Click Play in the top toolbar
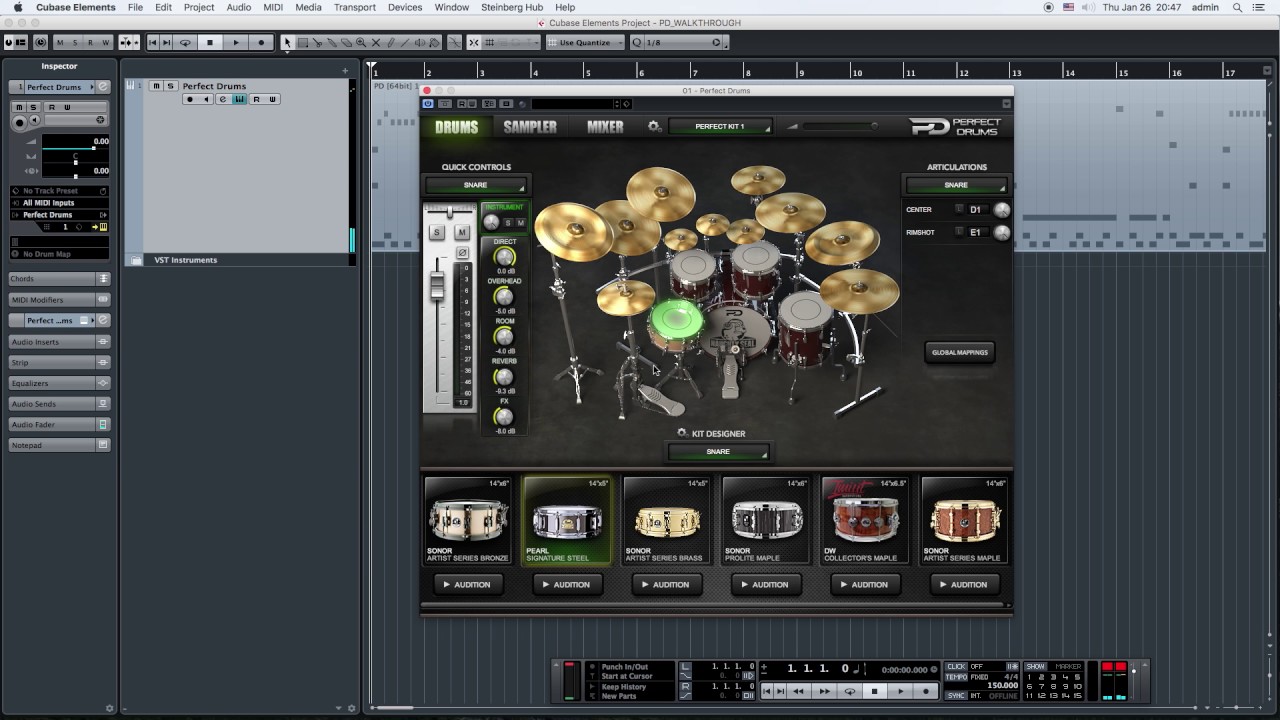The image size is (1280, 720). point(236,43)
